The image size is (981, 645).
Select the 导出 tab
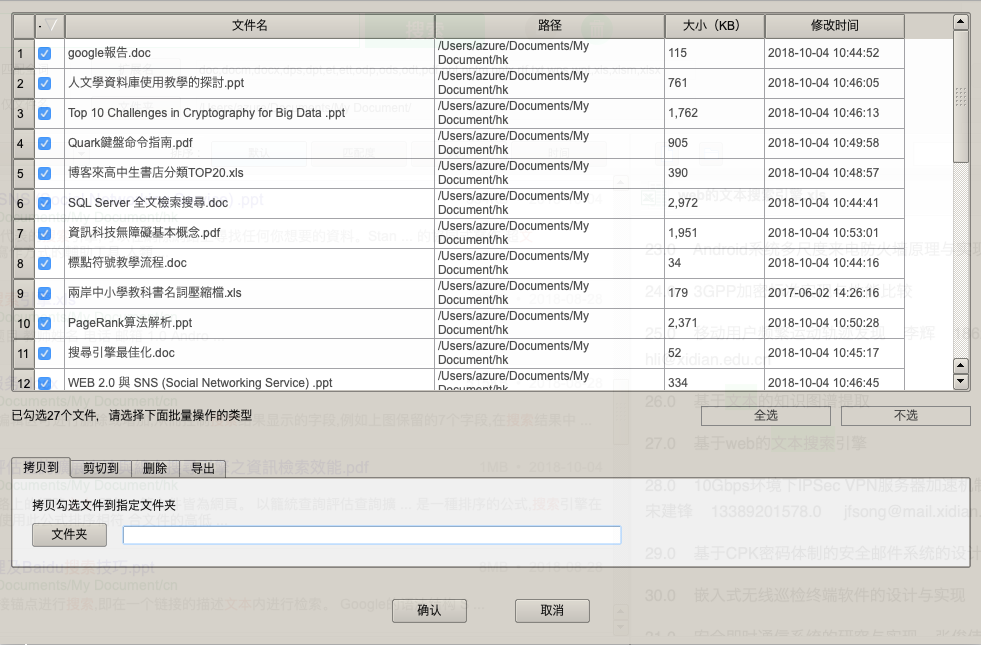coord(203,468)
